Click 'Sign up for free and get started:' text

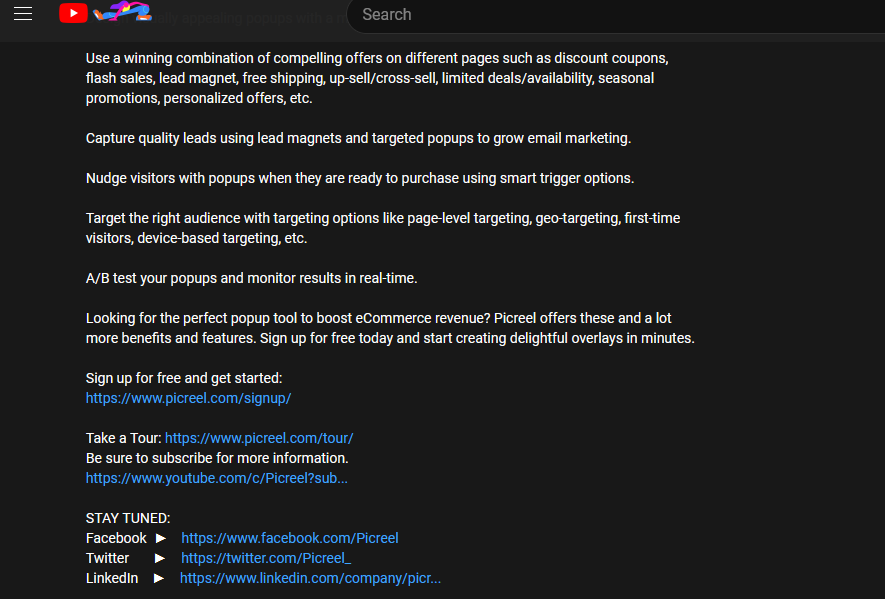184,378
